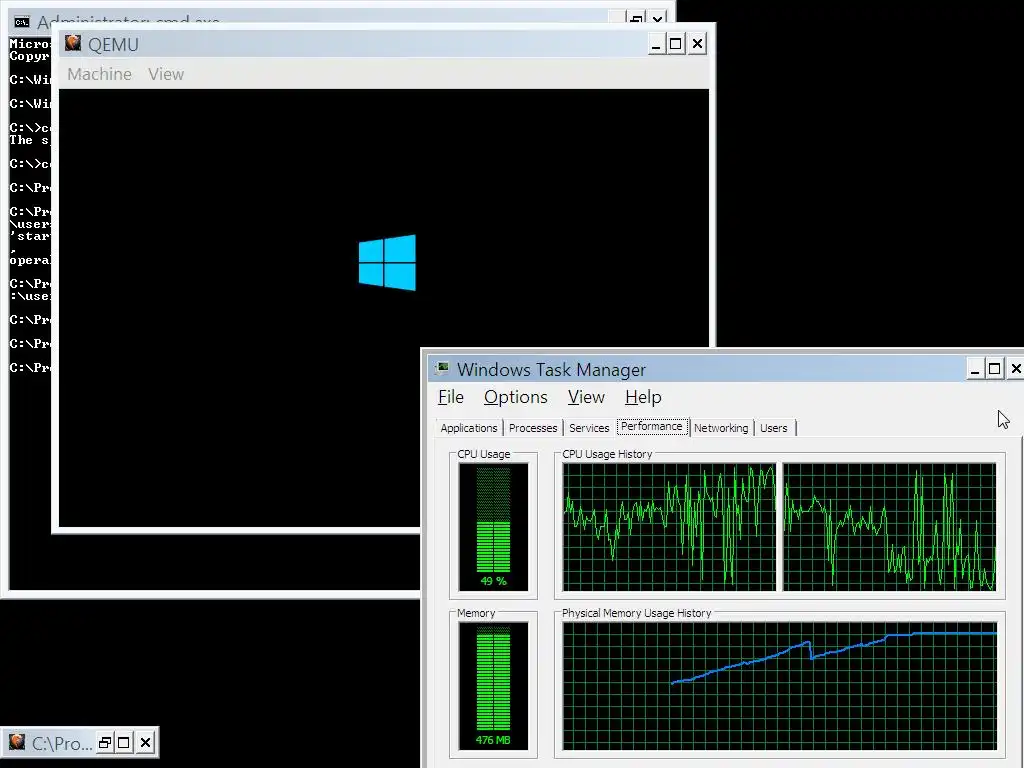Click the QEMU title bar icon
The height and width of the screenshot is (768, 1024).
tap(73, 44)
